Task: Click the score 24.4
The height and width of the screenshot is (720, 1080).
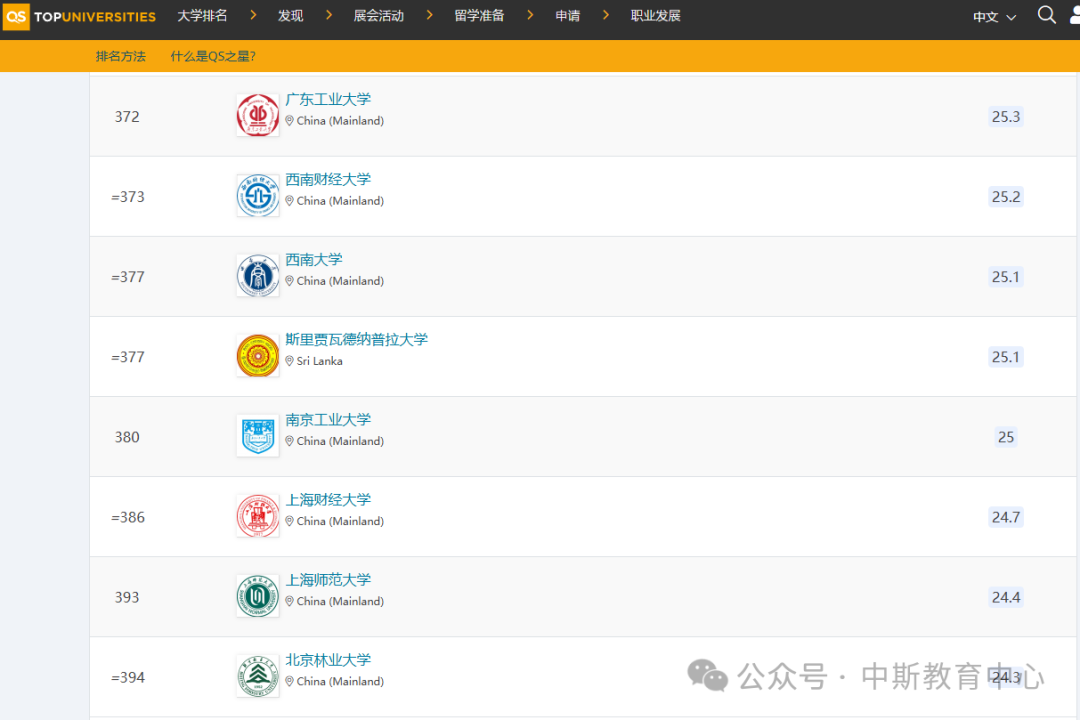Action: (1006, 597)
